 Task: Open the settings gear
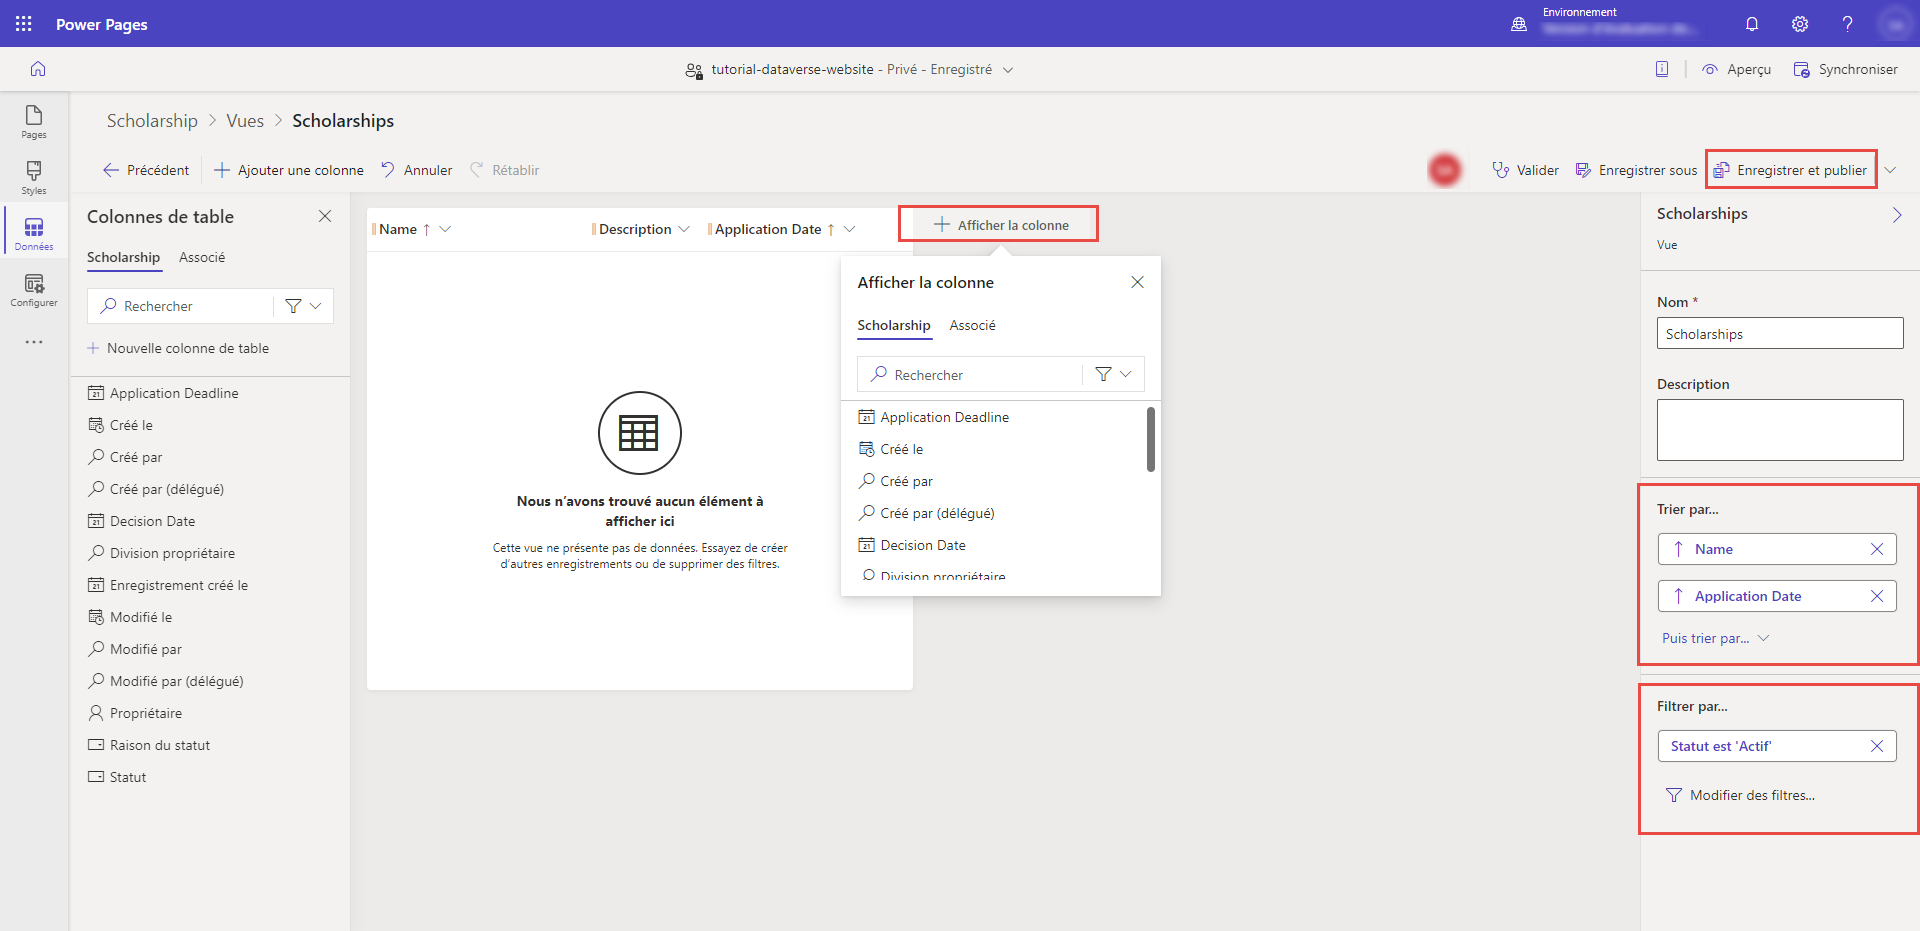coord(1800,24)
